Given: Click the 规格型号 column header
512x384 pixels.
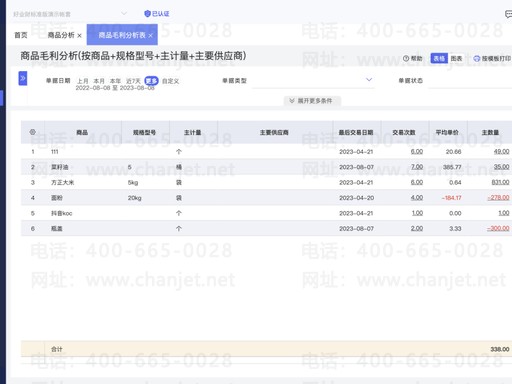Looking at the screenshot, I should [x=145, y=132].
